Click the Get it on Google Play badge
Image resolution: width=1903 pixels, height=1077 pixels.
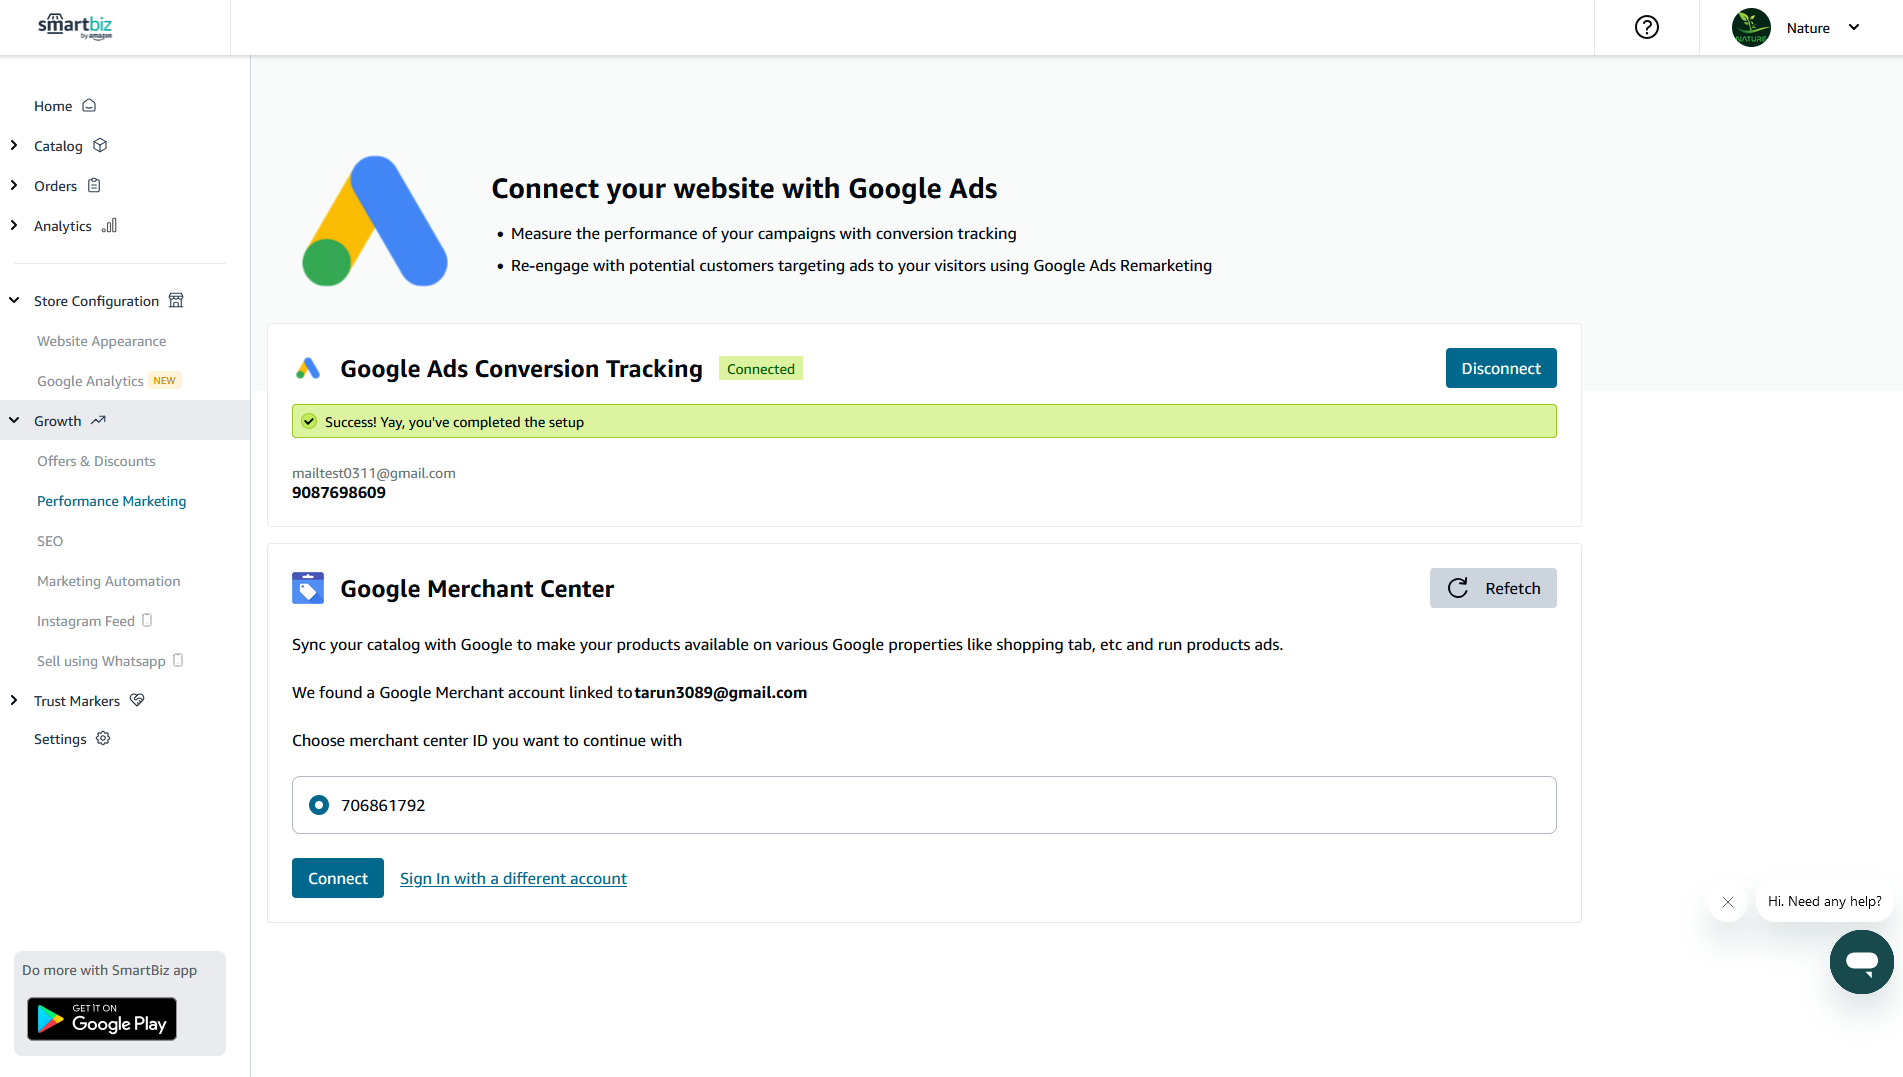(102, 1019)
